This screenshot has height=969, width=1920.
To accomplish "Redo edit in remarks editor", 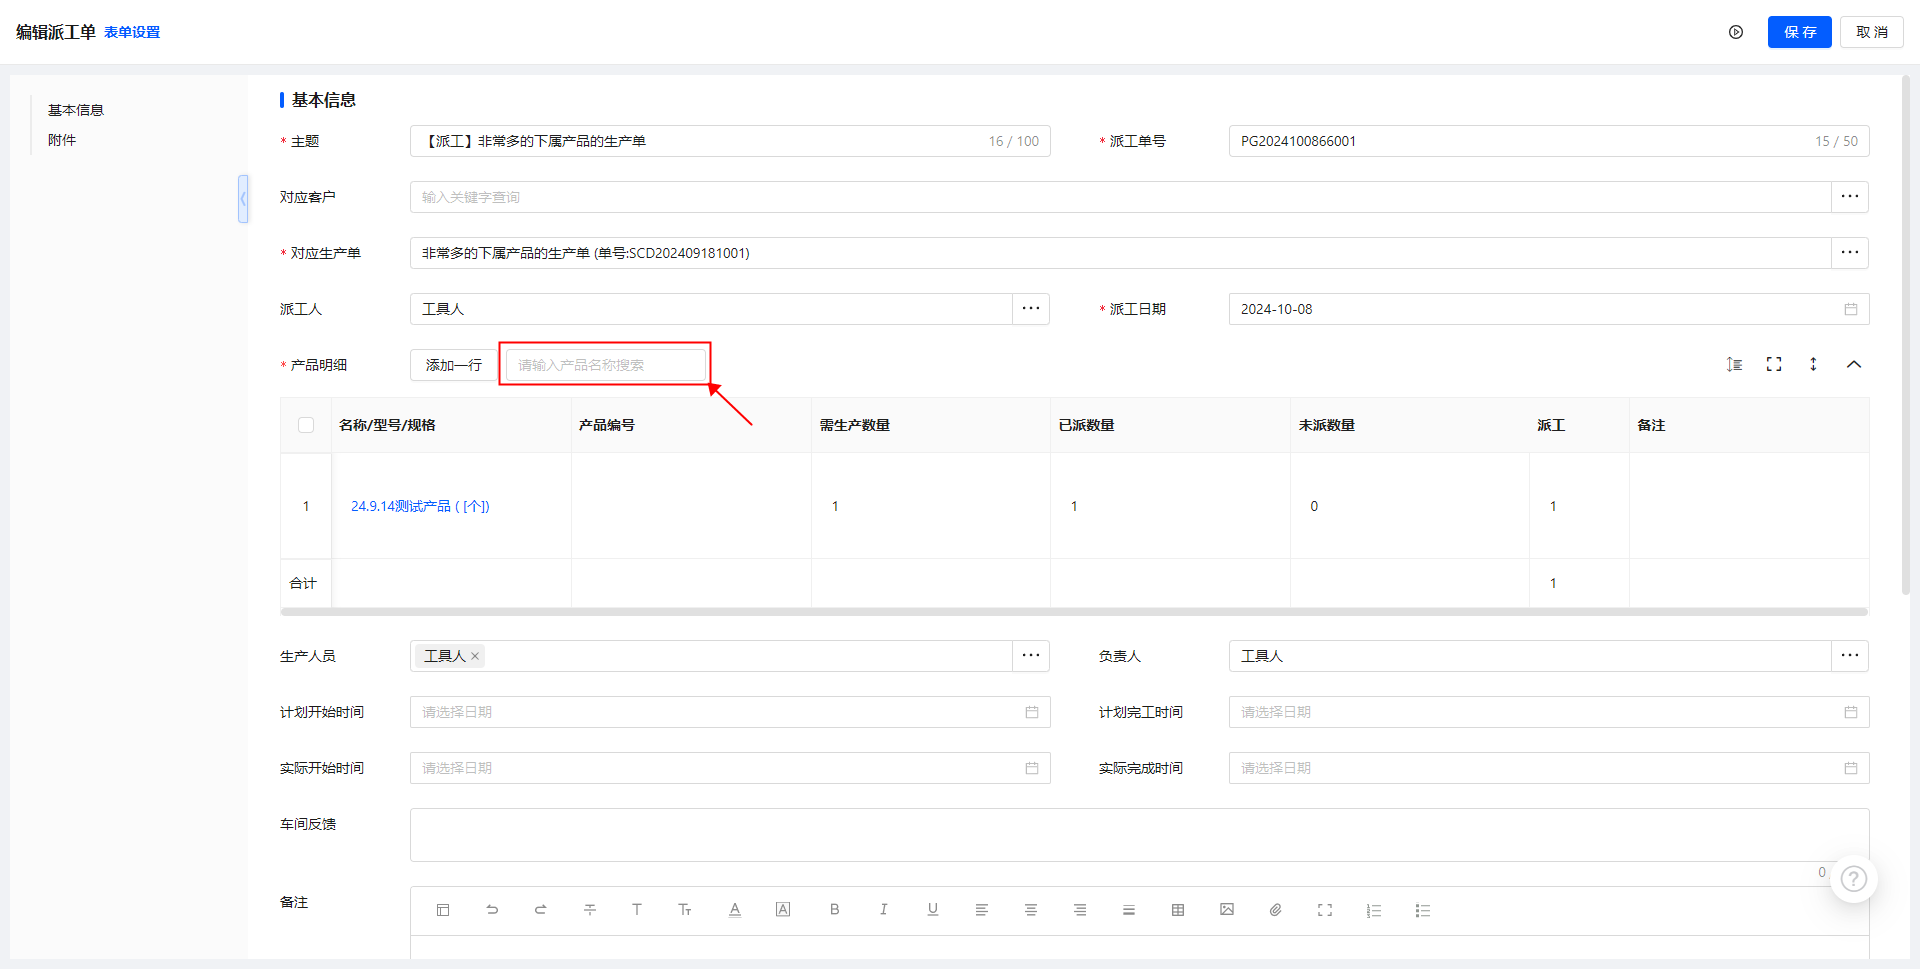I will click(x=541, y=910).
